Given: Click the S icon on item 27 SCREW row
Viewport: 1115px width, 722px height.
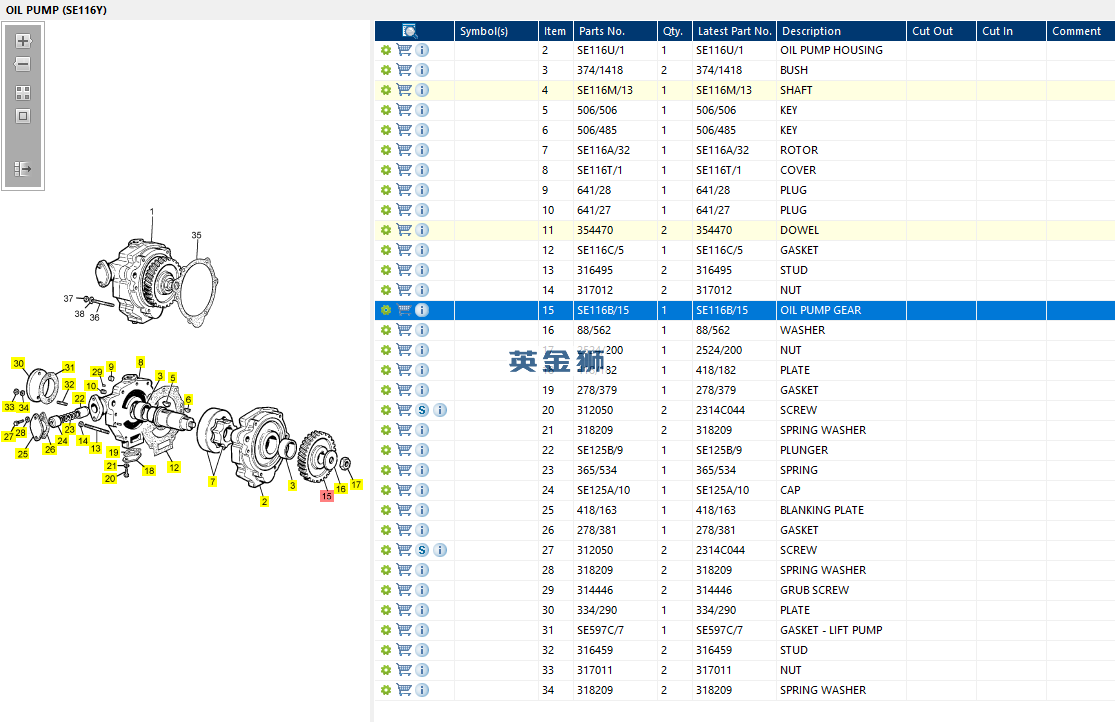Looking at the screenshot, I should [422, 550].
